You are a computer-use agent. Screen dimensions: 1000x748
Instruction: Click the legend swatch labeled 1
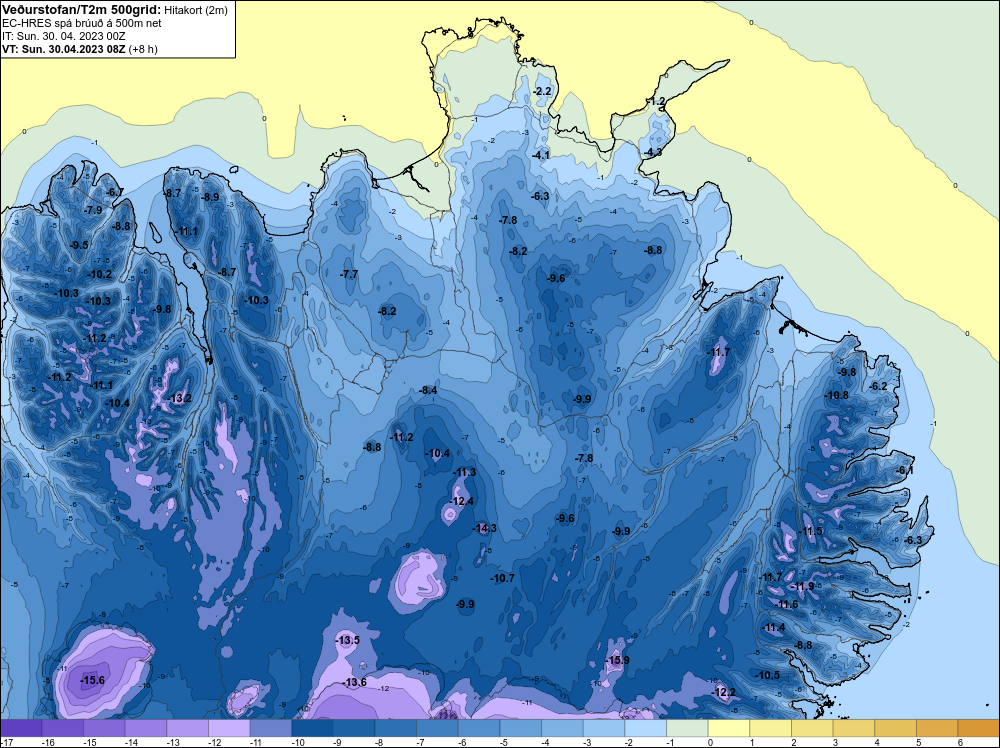pyautogui.click(x=770, y=728)
